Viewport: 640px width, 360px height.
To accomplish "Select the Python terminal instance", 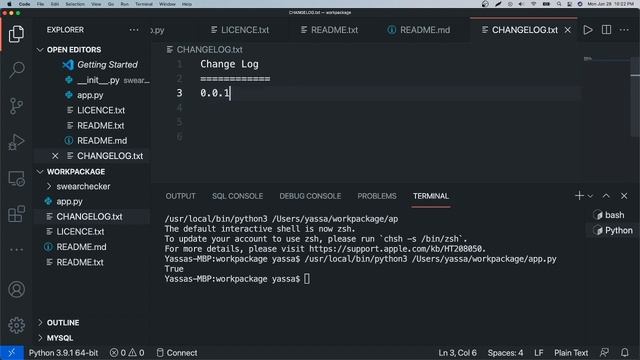I will pos(612,231).
